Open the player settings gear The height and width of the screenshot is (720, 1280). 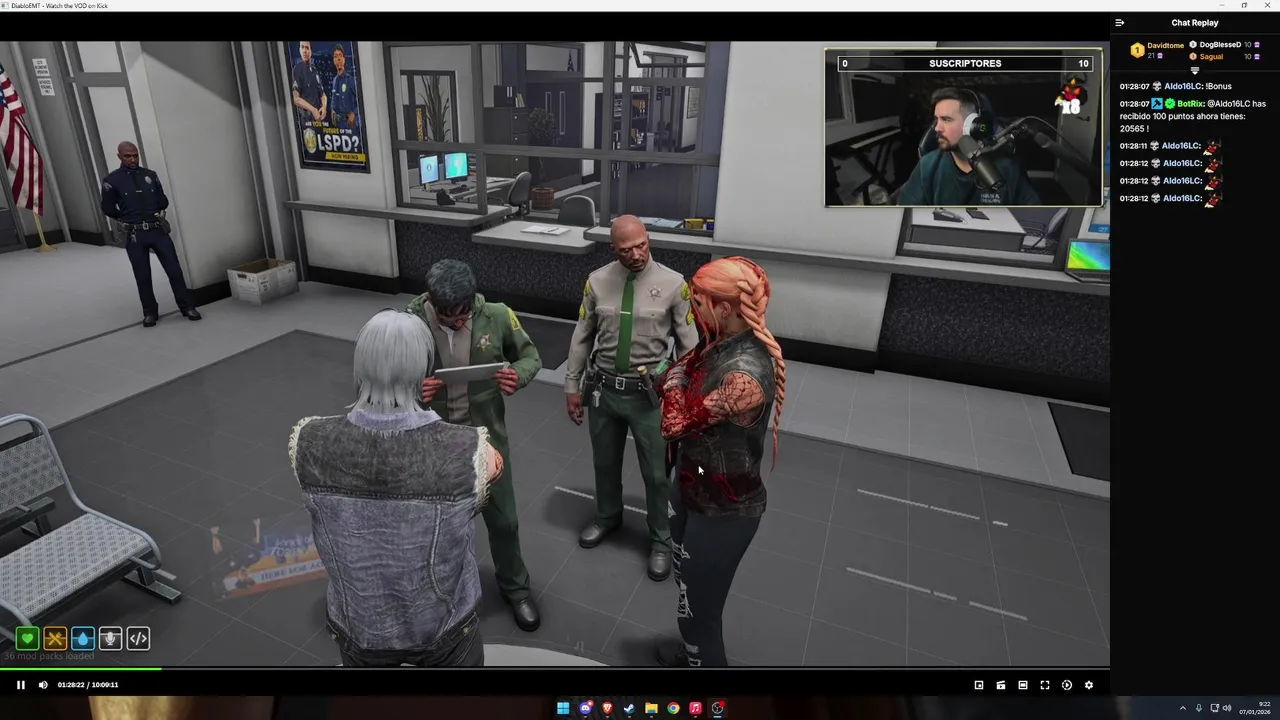click(x=1089, y=685)
